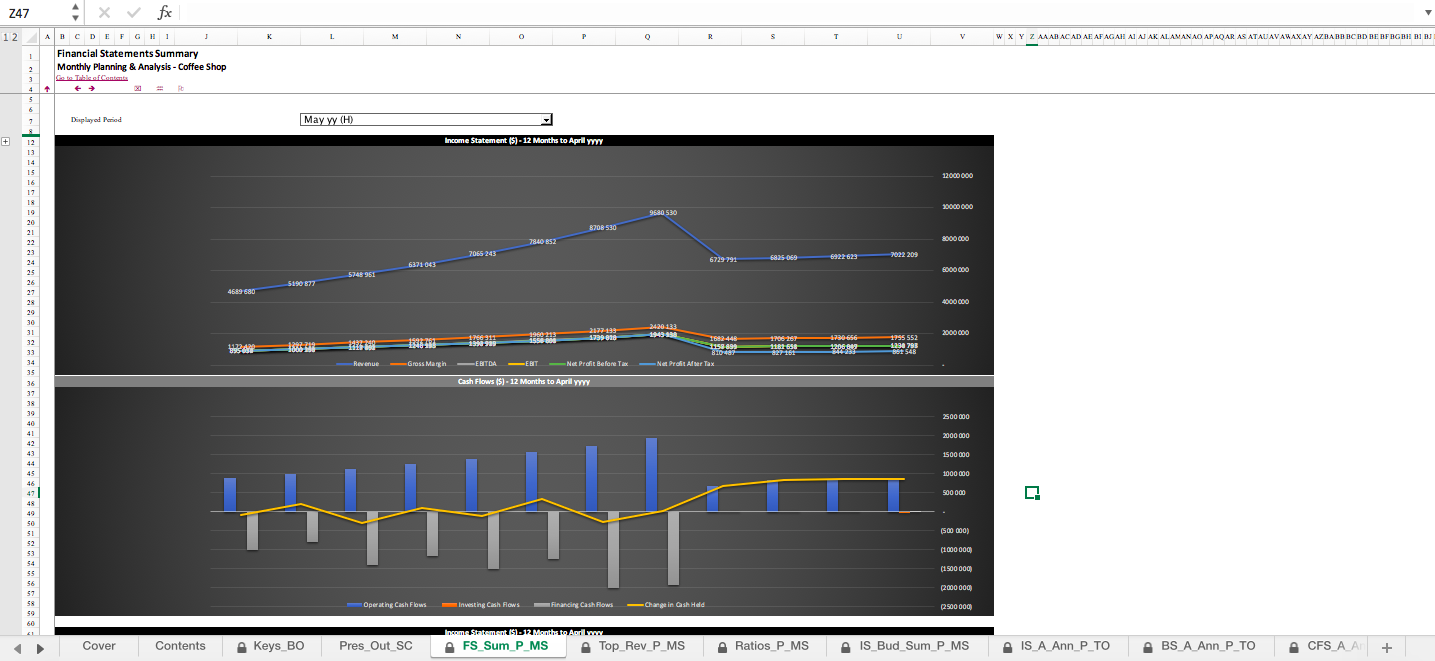1435x661 pixels.
Task: Expand grouped rows with the plus button
Action: (6, 142)
